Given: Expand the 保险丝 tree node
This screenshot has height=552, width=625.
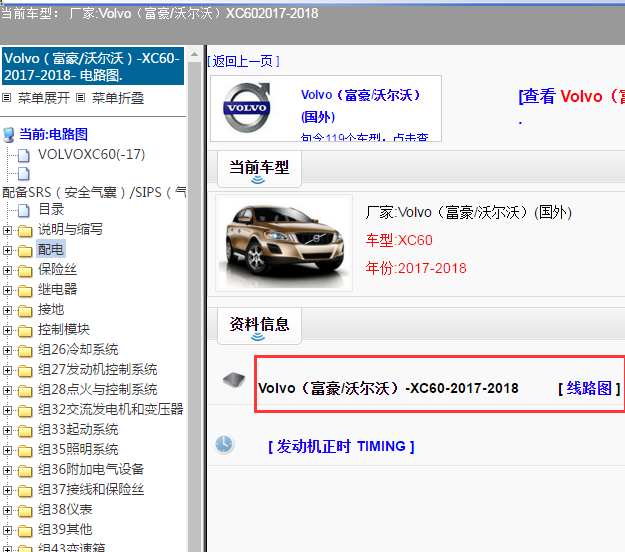Looking at the screenshot, I should (7, 270).
